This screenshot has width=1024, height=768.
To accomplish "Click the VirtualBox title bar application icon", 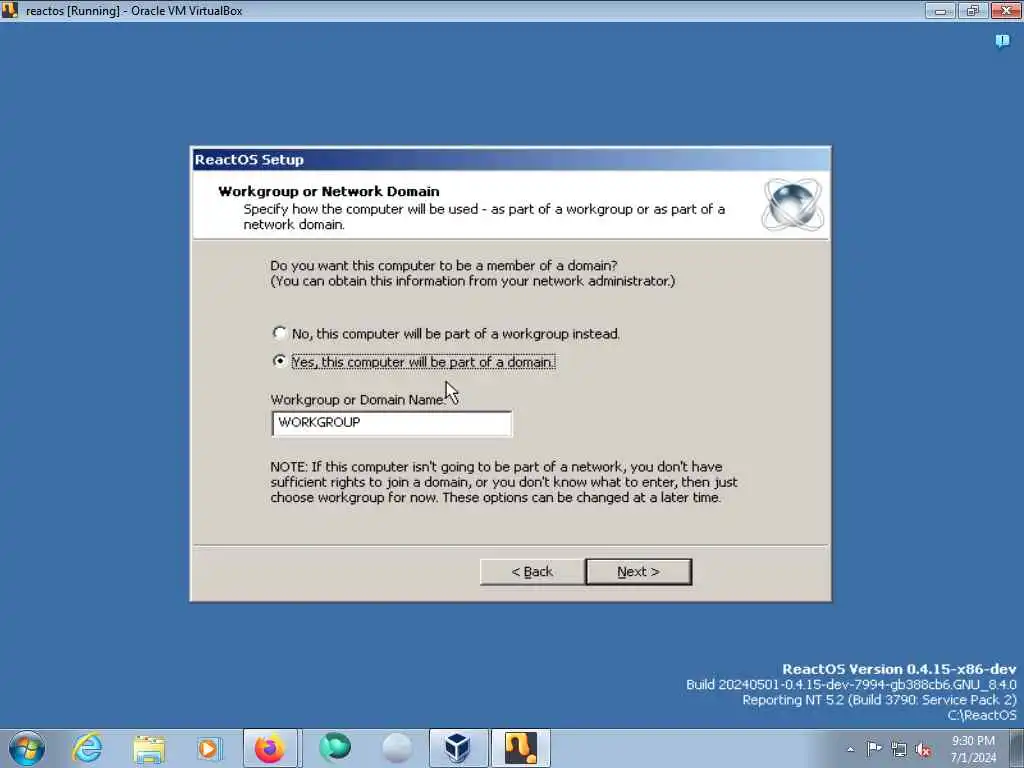I will pos(9,10).
